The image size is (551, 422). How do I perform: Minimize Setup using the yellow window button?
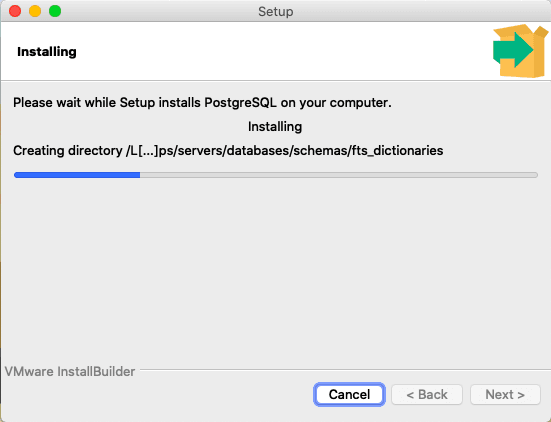point(35,11)
